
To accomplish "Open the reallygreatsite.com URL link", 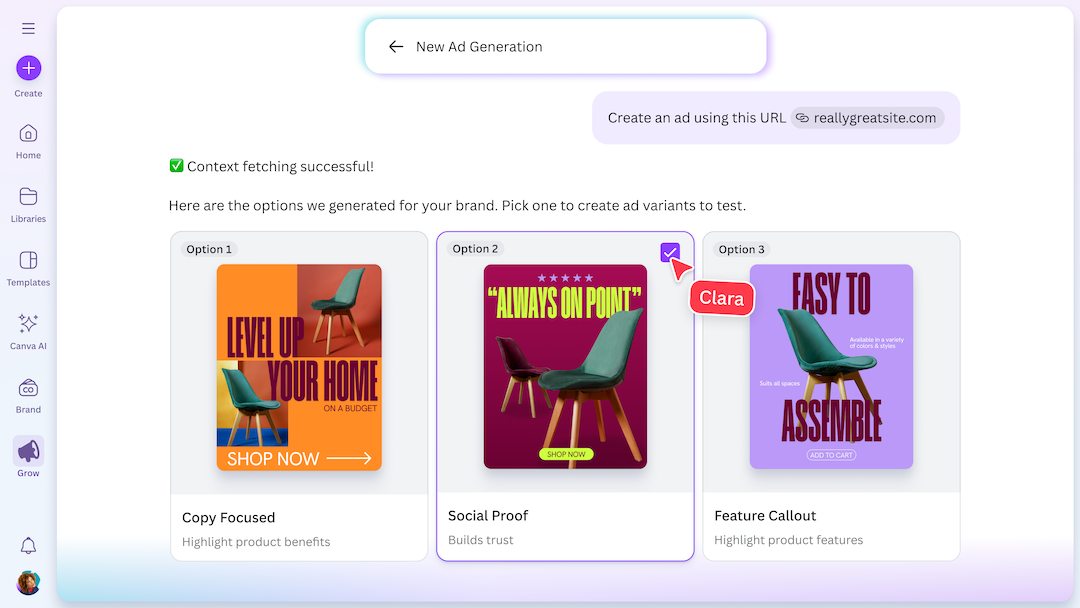I will [868, 118].
